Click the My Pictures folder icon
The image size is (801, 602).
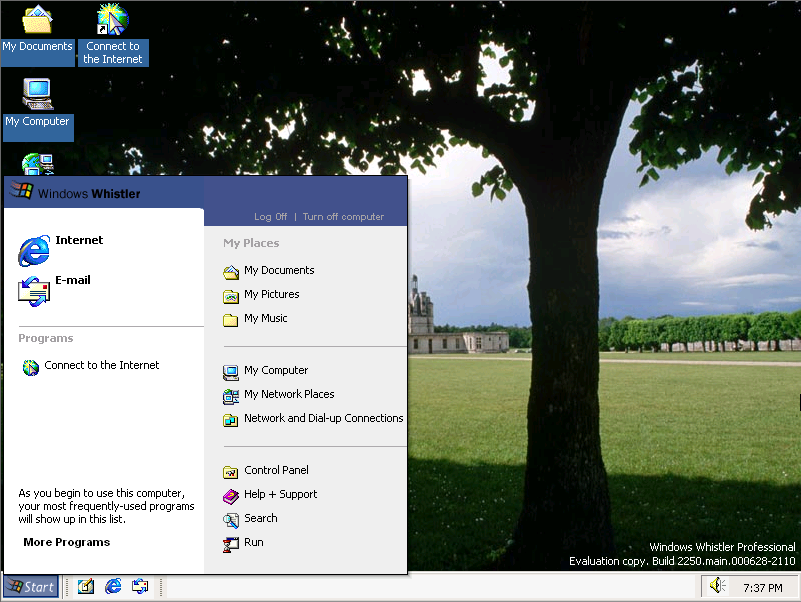pyautogui.click(x=231, y=296)
